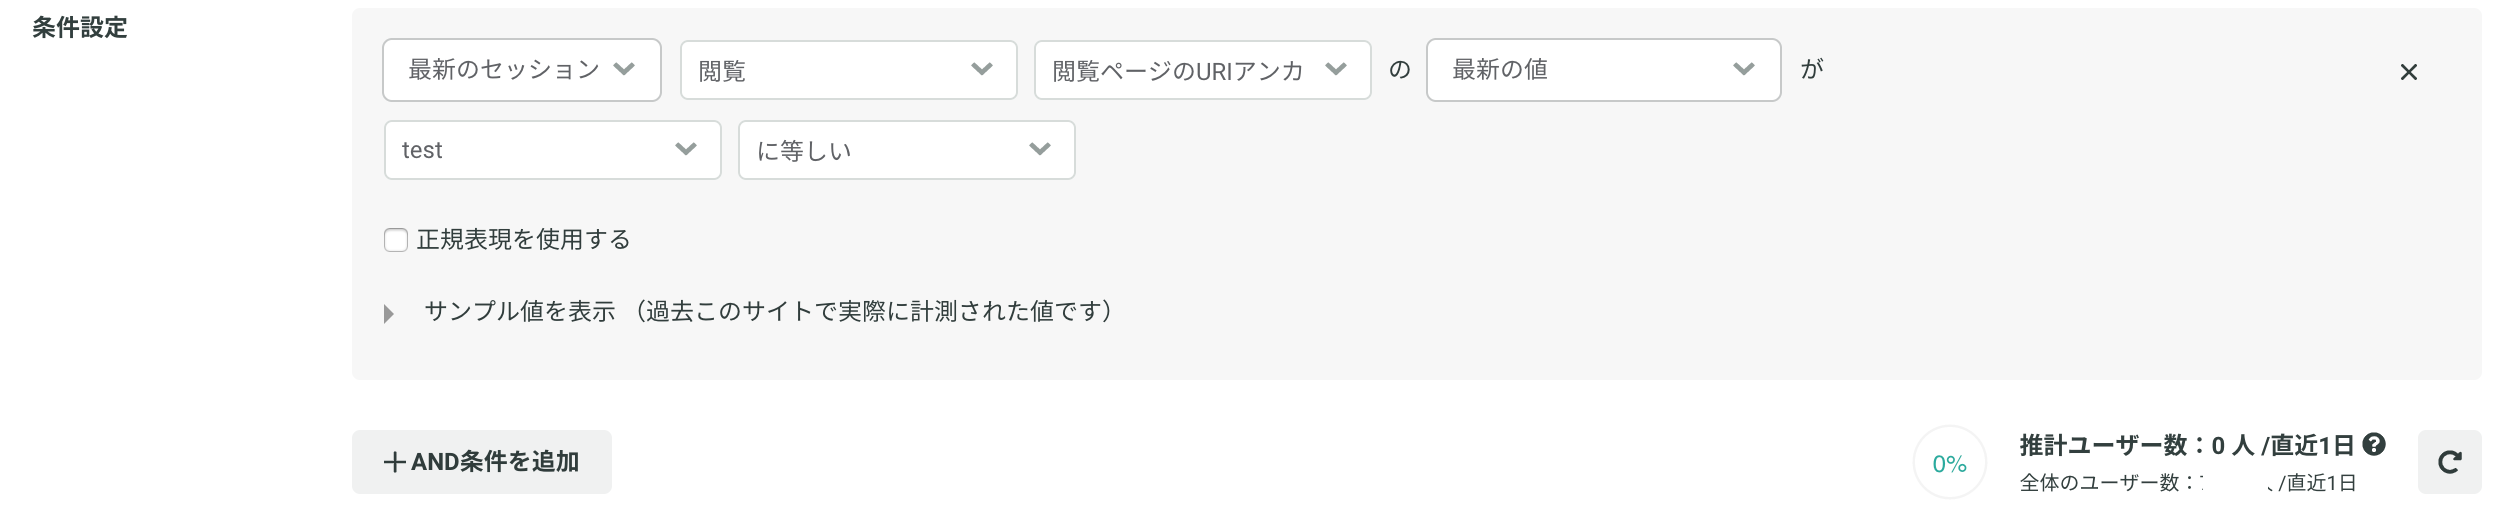Screen dimensions: 2510x522
Task: Click the 正規表現を使用する label text
Action: tap(523, 239)
